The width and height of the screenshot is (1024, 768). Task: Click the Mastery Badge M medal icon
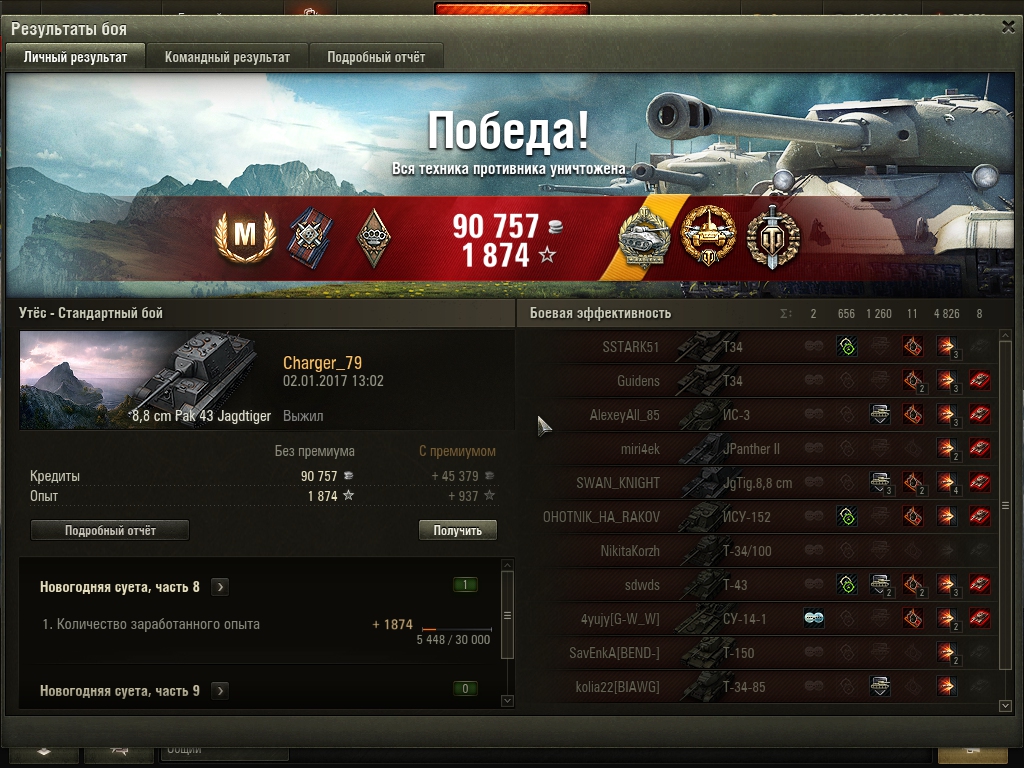pos(245,236)
